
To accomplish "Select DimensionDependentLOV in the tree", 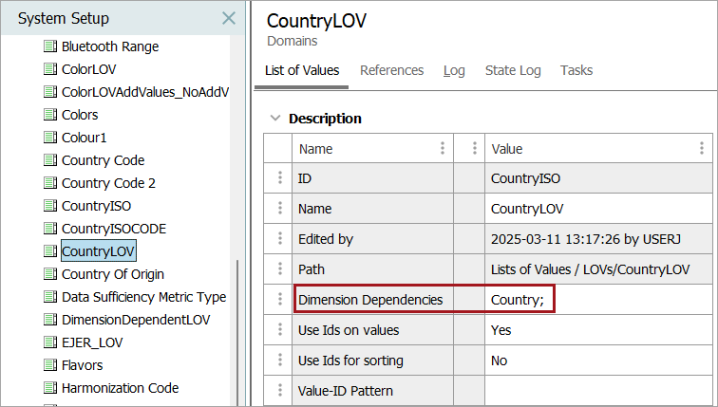I will click(x=136, y=320).
